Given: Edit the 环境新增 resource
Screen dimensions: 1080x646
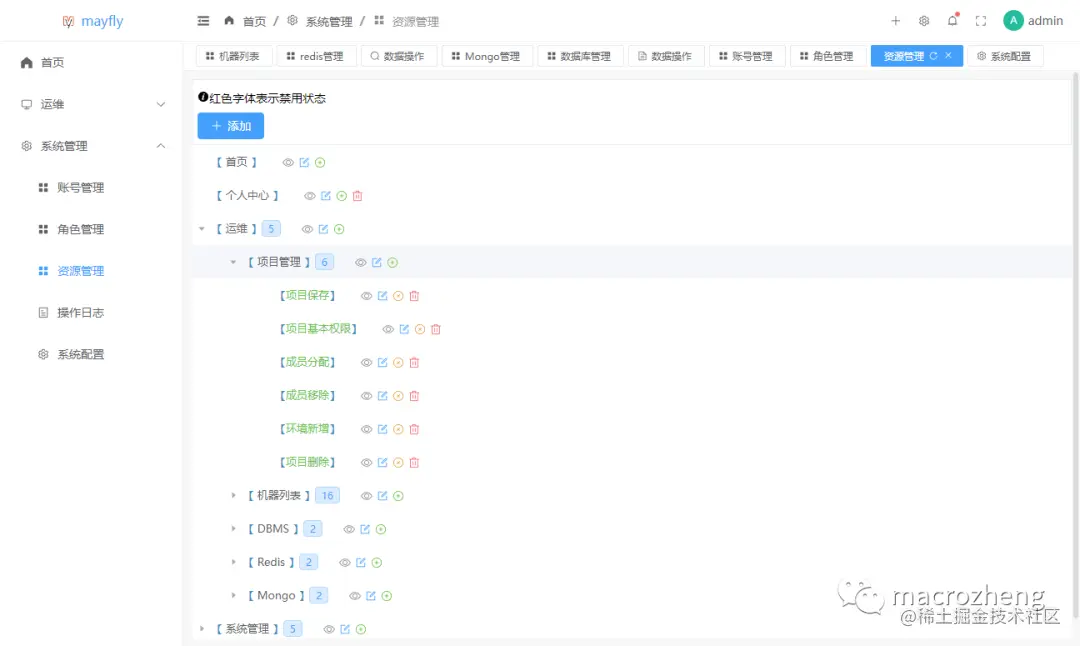Looking at the screenshot, I should [x=382, y=429].
